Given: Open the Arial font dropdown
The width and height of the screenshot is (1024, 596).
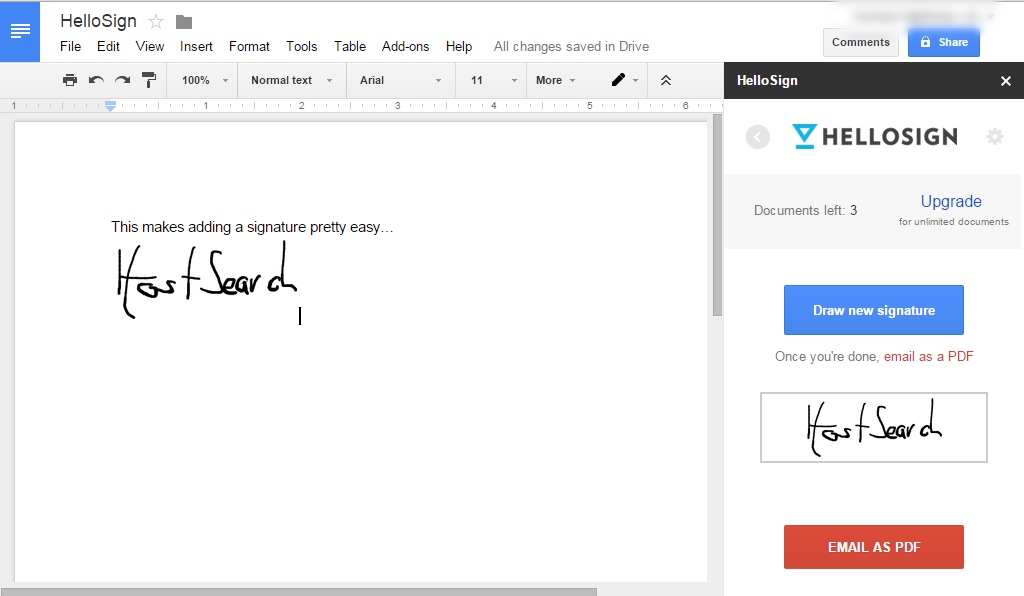Looking at the screenshot, I should click(x=399, y=80).
